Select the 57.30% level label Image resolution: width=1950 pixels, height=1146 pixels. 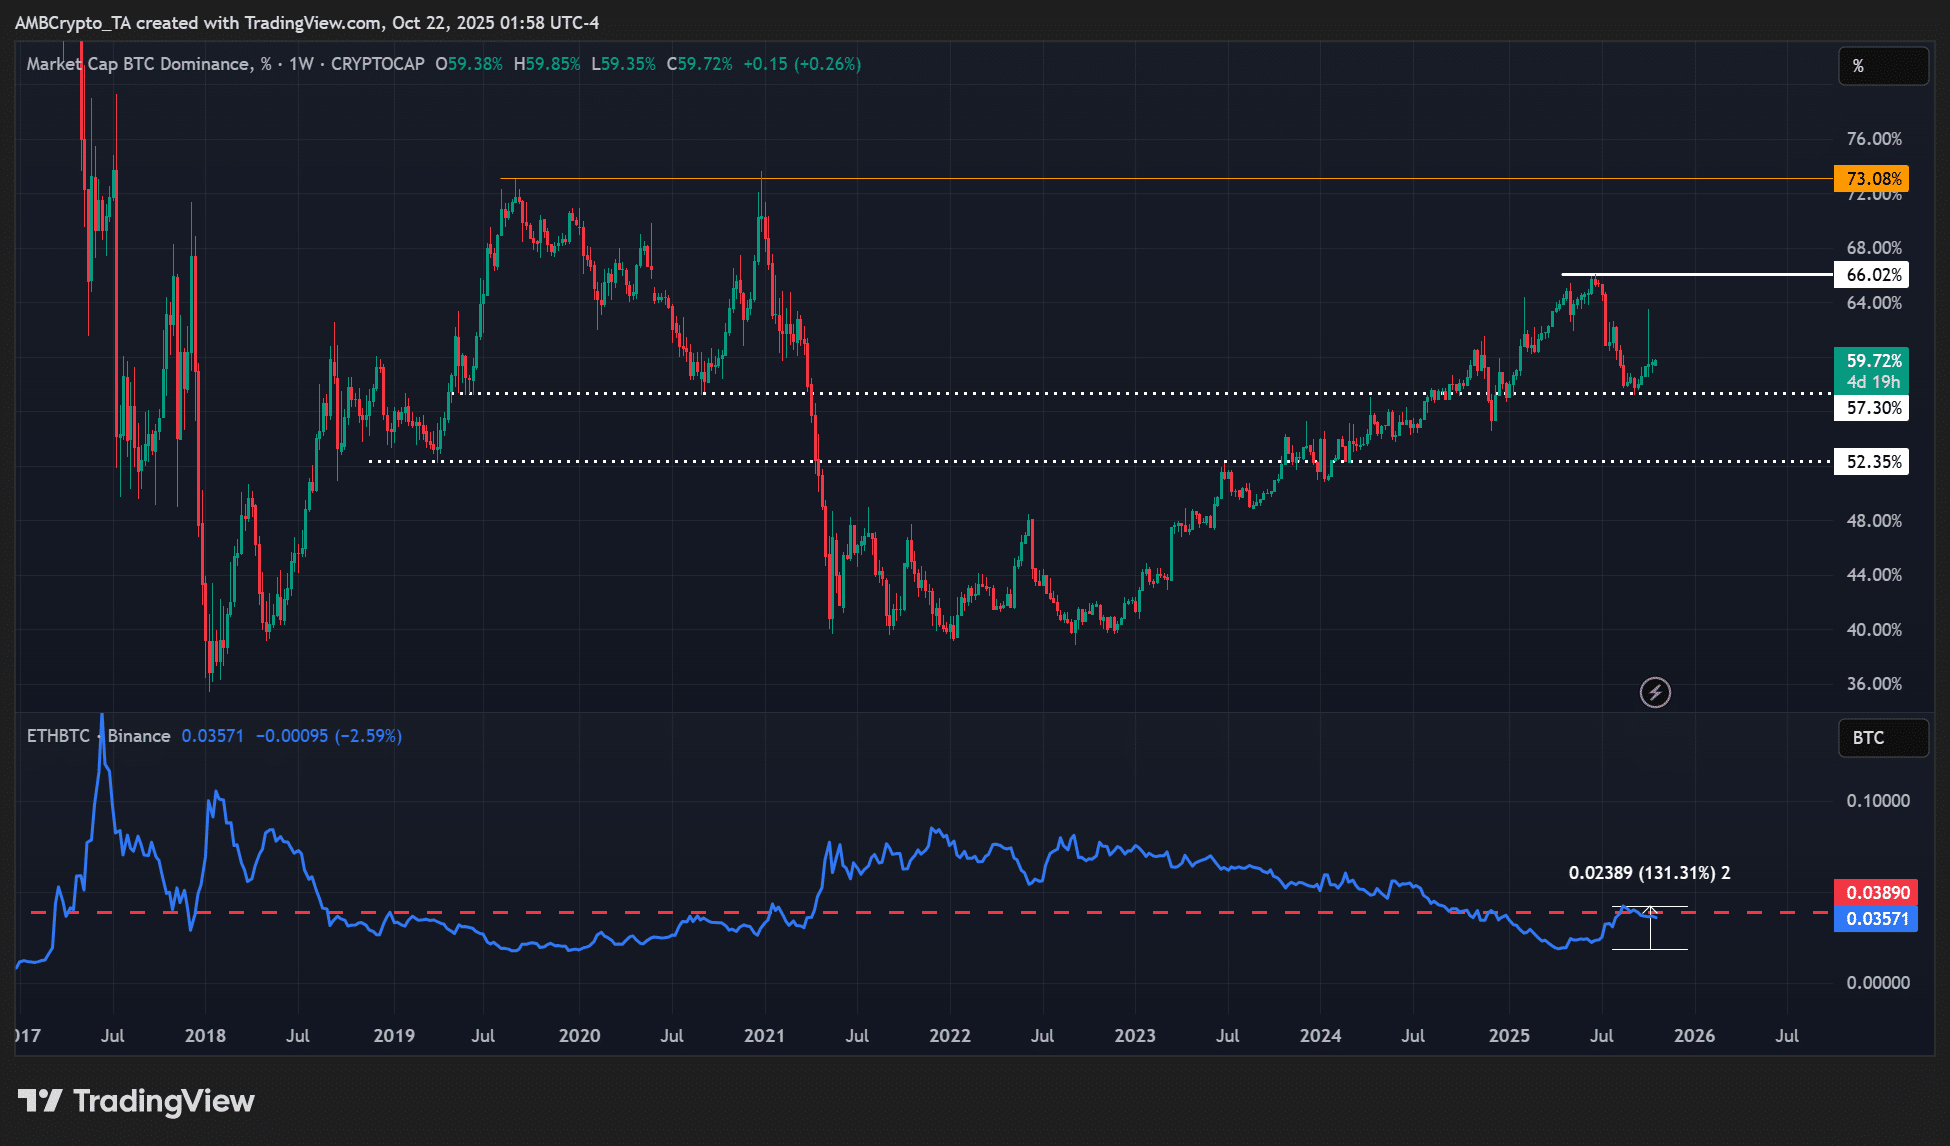(1872, 408)
